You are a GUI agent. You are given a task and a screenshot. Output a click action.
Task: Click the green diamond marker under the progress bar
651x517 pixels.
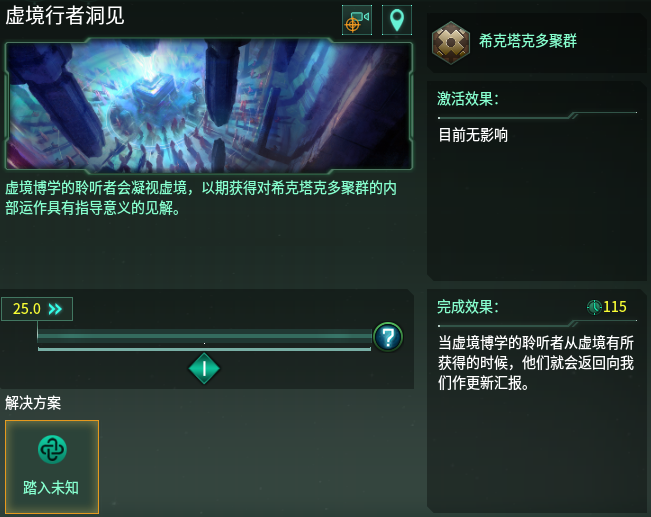point(204,369)
